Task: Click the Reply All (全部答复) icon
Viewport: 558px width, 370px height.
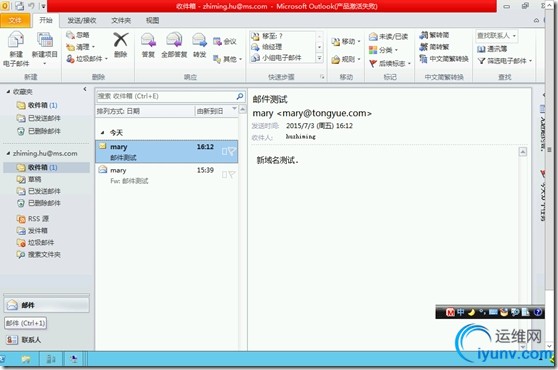Action: pos(174,40)
